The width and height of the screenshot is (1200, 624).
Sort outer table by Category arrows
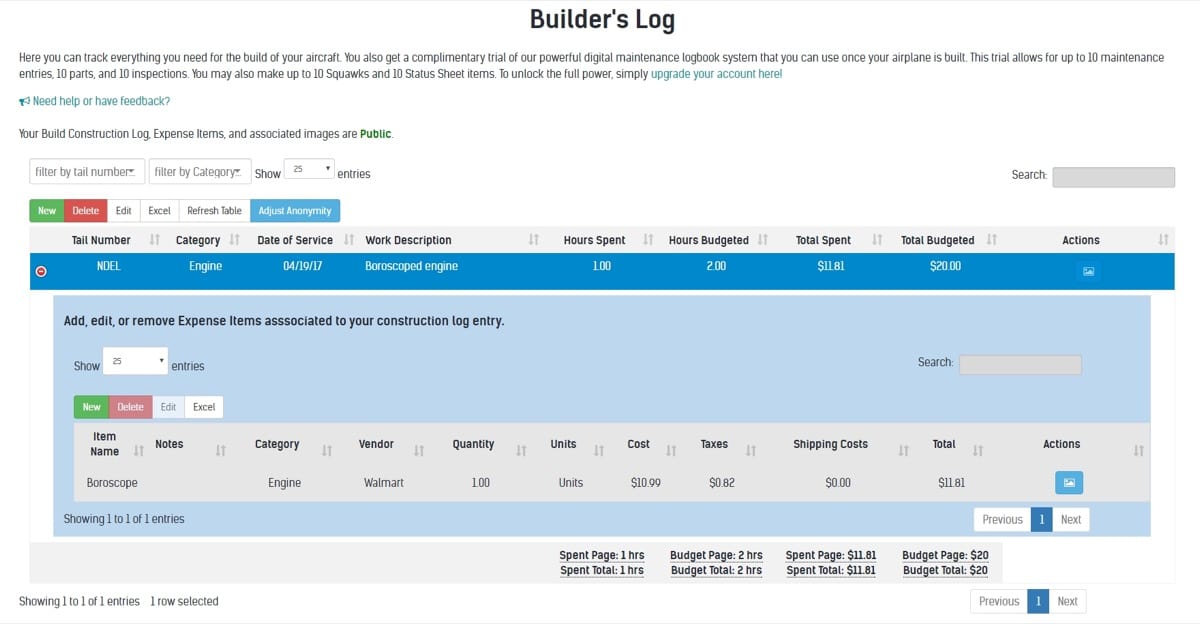coord(234,240)
